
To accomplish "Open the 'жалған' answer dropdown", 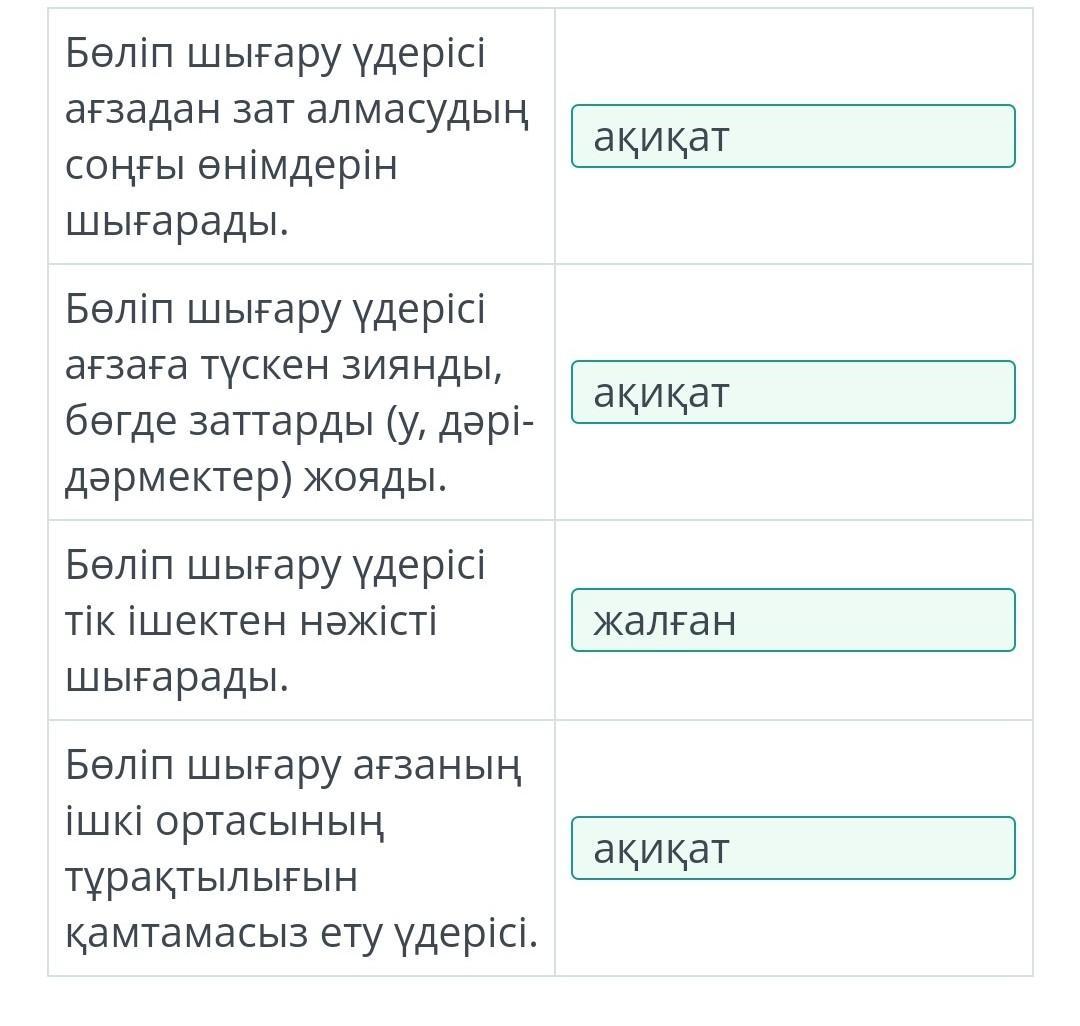I will [x=793, y=620].
